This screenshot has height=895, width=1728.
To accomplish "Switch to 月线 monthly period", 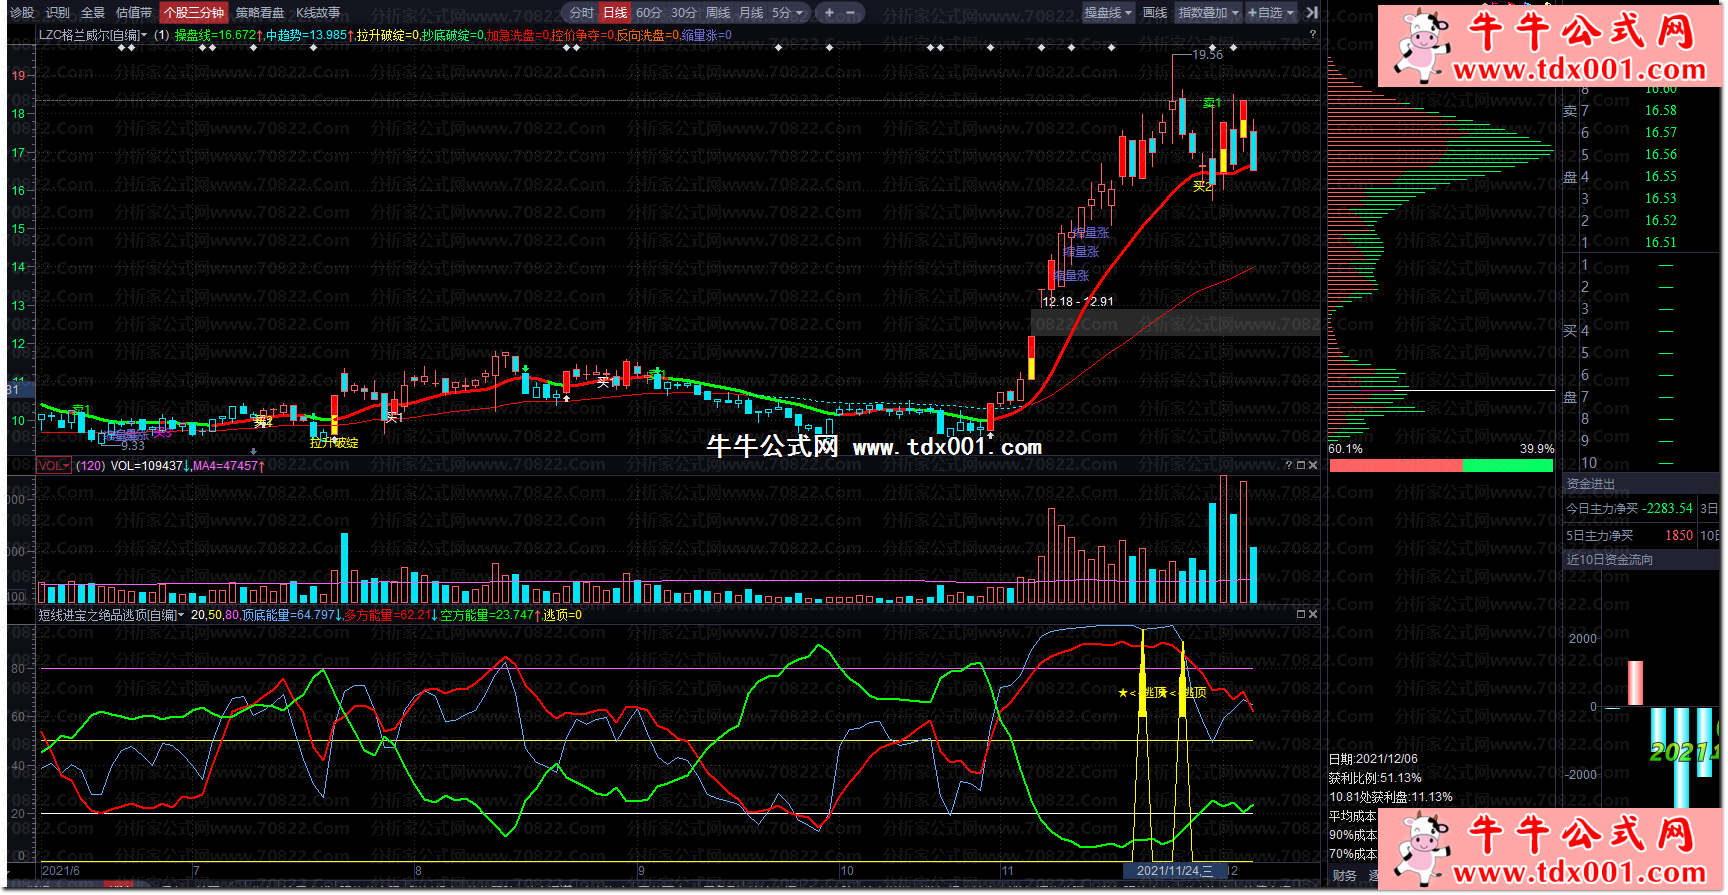I will pyautogui.click(x=751, y=13).
